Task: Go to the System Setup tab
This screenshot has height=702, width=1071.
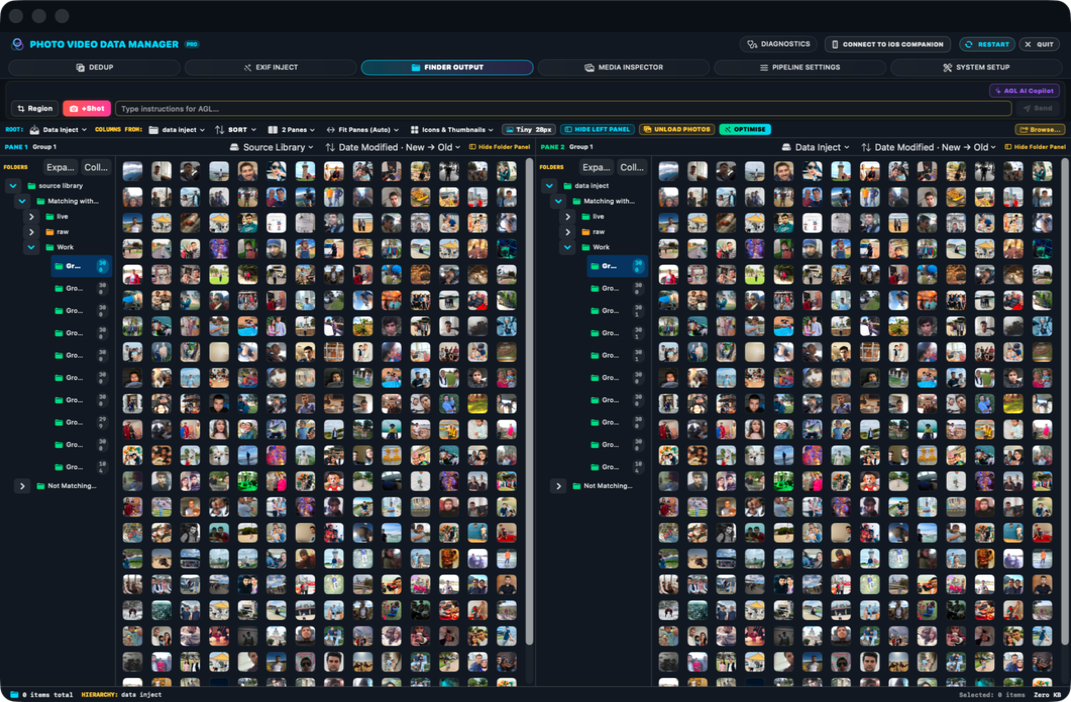Action: click(x=975, y=68)
